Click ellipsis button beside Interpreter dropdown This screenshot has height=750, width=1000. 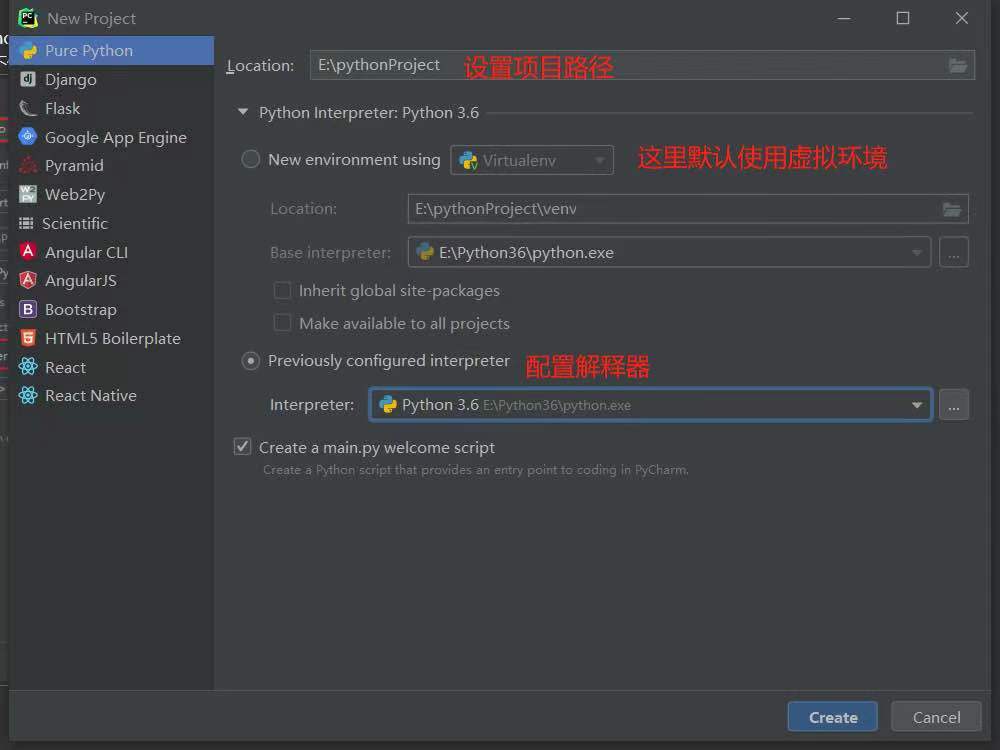(x=953, y=404)
